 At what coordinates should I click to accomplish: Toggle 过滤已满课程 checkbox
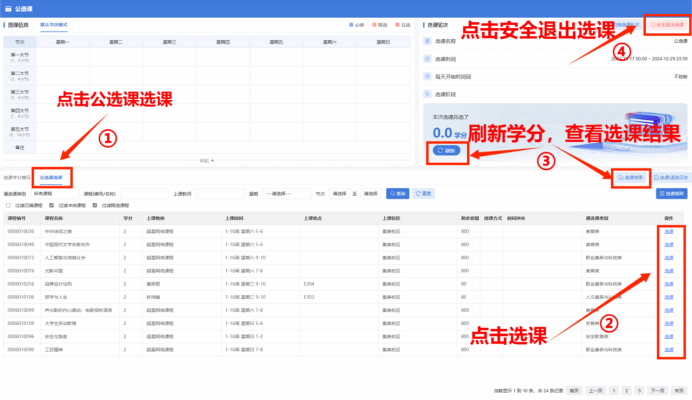click(8, 205)
